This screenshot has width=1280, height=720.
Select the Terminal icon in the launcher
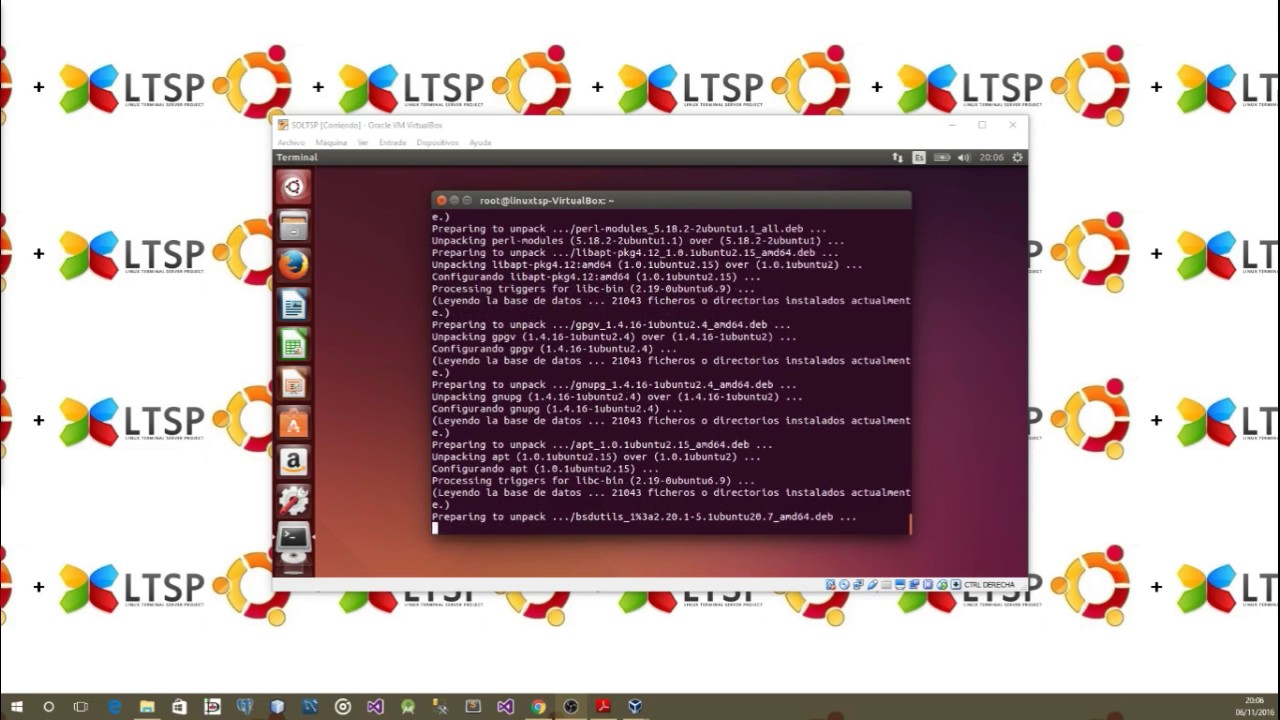pyautogui.click(x=293, y=538)
